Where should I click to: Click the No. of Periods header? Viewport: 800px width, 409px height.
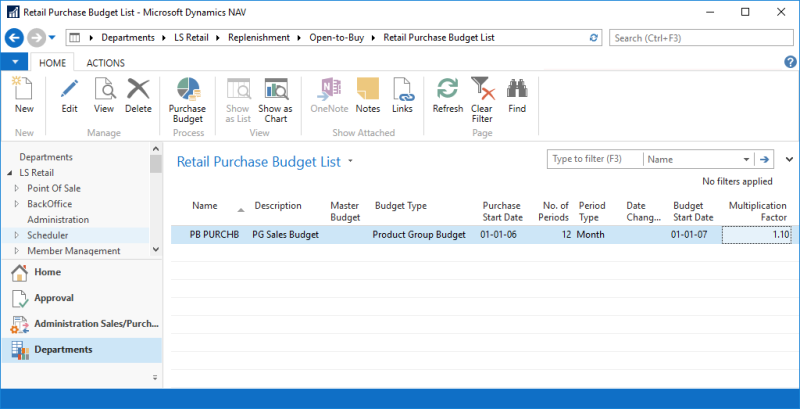coord(556,211)
